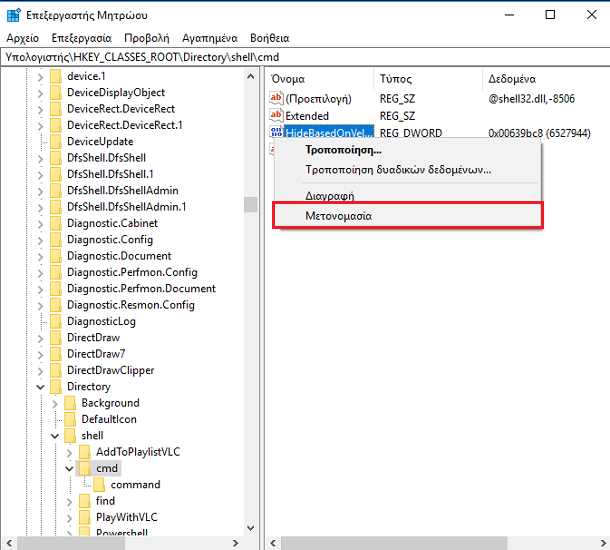Image resolution: width=610 pixels, height=550 pixels.
Task: Click the values pane scroll left arrow
Action: pos(273,543)
